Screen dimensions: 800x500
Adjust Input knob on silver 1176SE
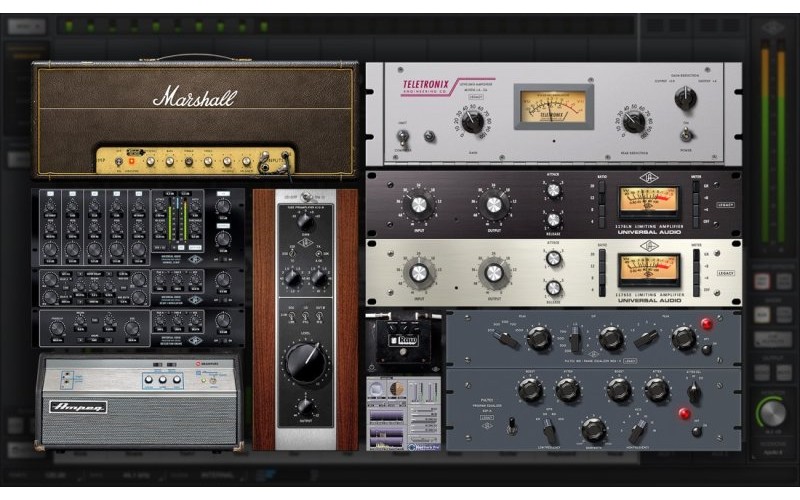[x=419, y=273]
